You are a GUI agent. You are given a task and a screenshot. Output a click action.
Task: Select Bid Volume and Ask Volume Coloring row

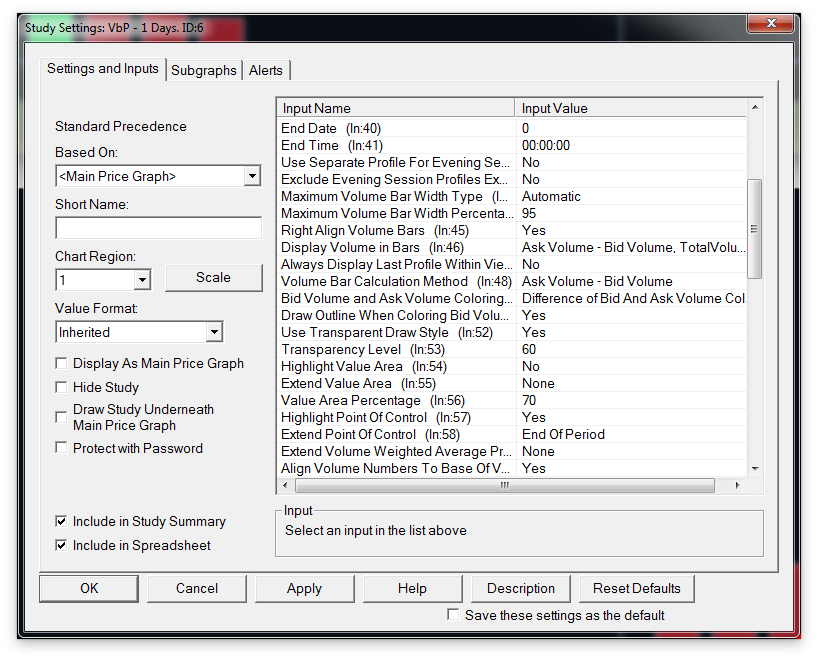(512, 298)
